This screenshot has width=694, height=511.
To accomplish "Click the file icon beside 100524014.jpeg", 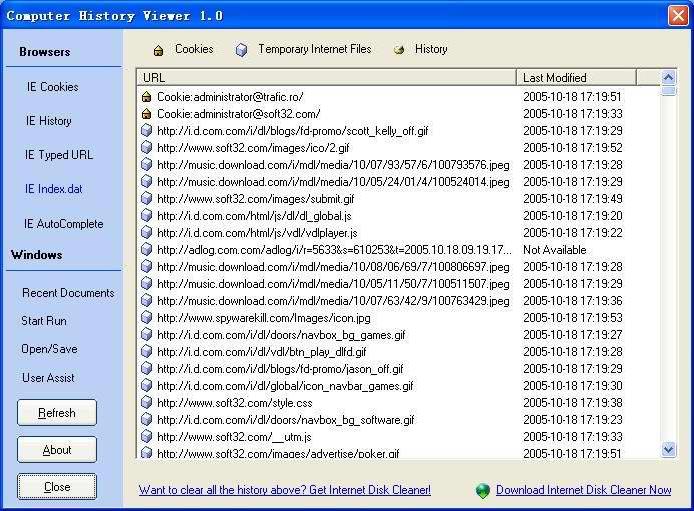I will (x=147, y=181).
